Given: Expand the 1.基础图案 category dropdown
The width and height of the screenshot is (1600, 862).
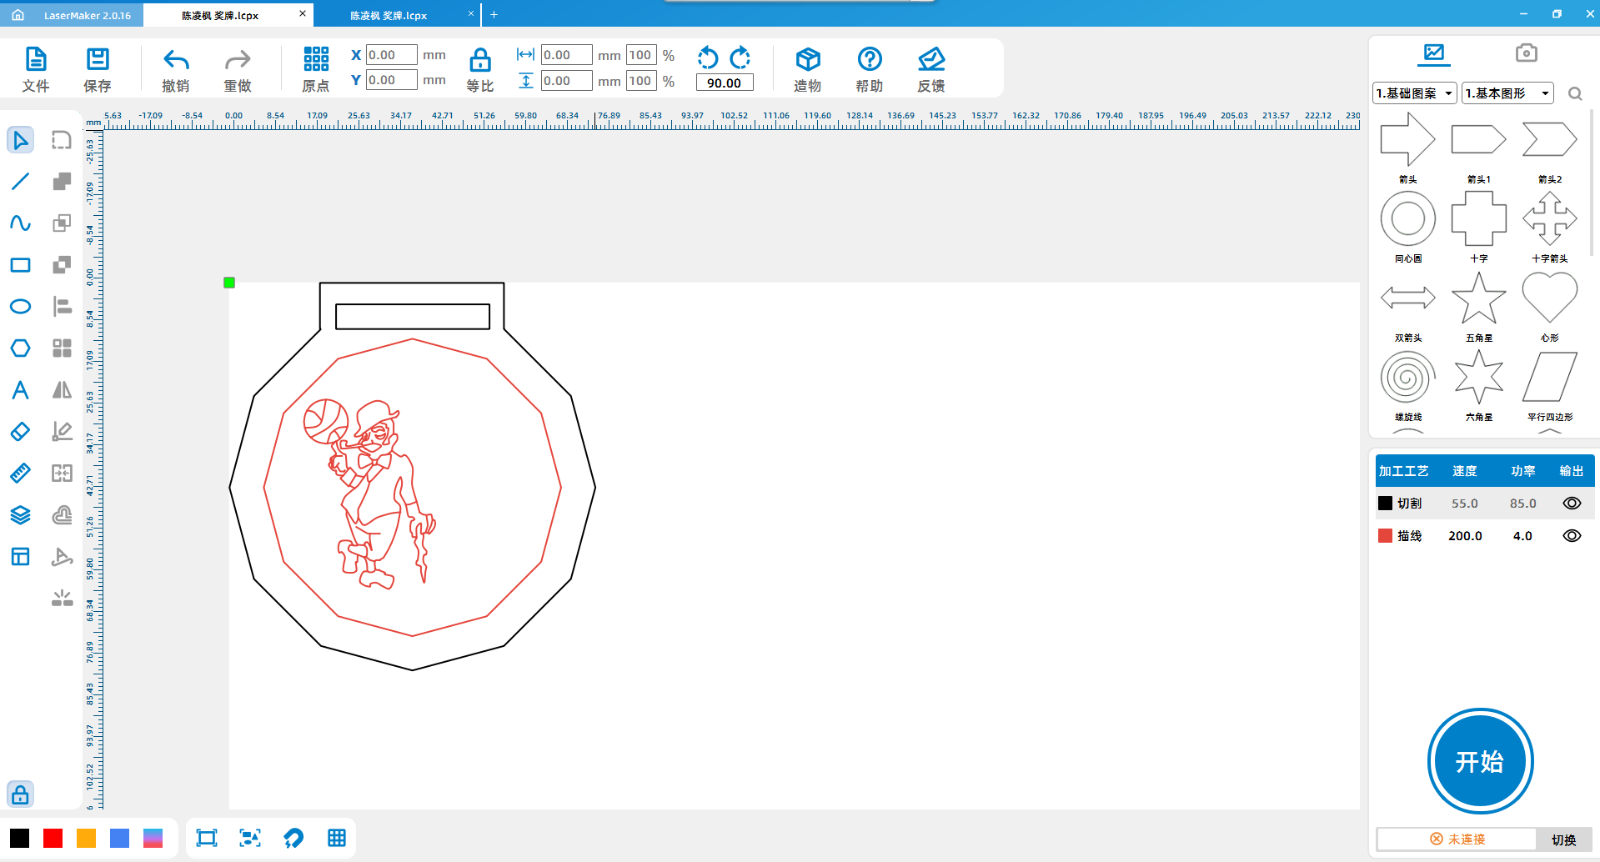Looking at the screenshot, I should click(1414, 93).
